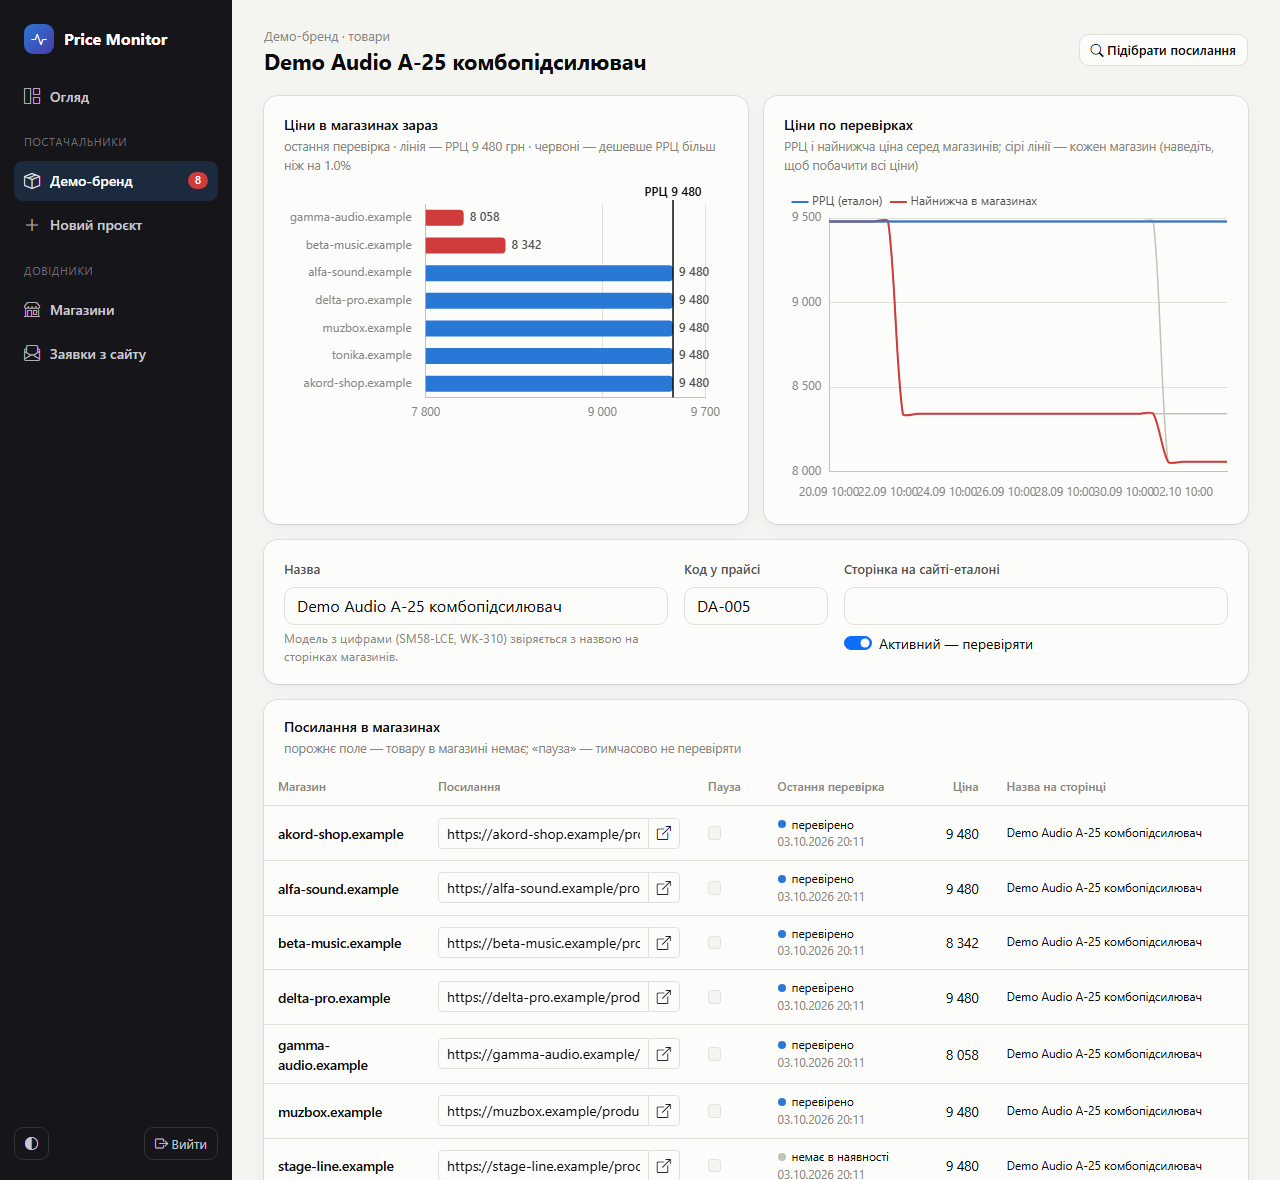
Task: Open external link for muzbox.example
Action: 664,1111
